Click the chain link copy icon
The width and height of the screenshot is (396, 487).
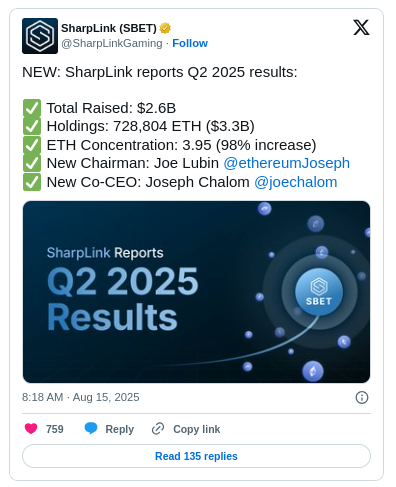(158, 429)
